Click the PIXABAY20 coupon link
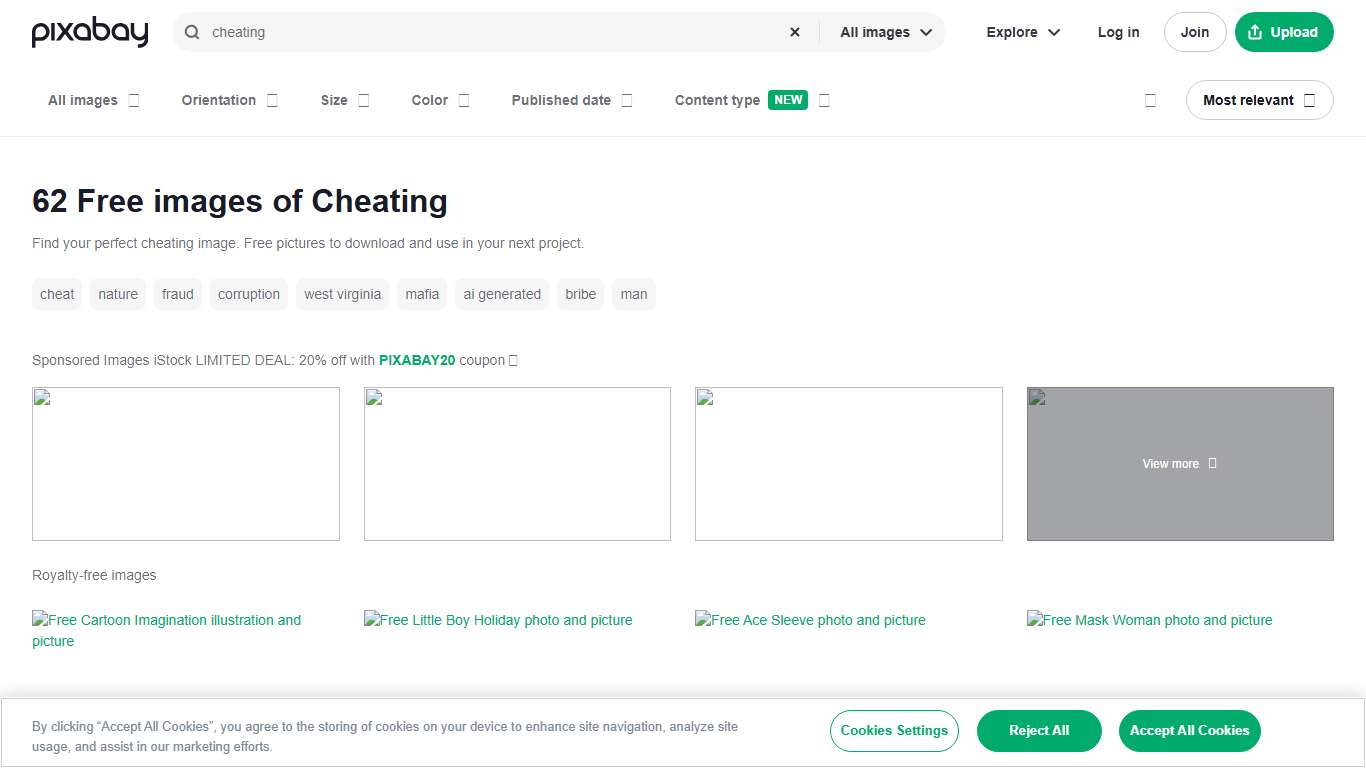 (417, 360)
